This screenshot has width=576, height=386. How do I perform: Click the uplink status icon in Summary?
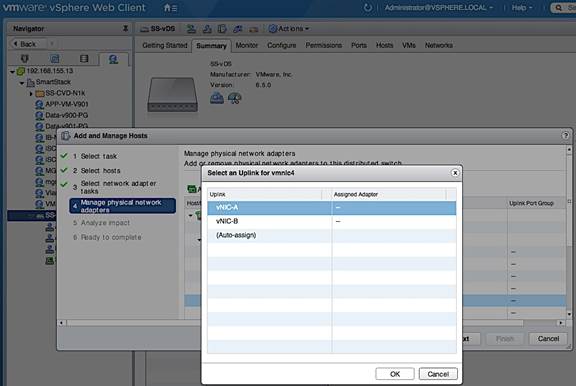(x=217, y=98)
